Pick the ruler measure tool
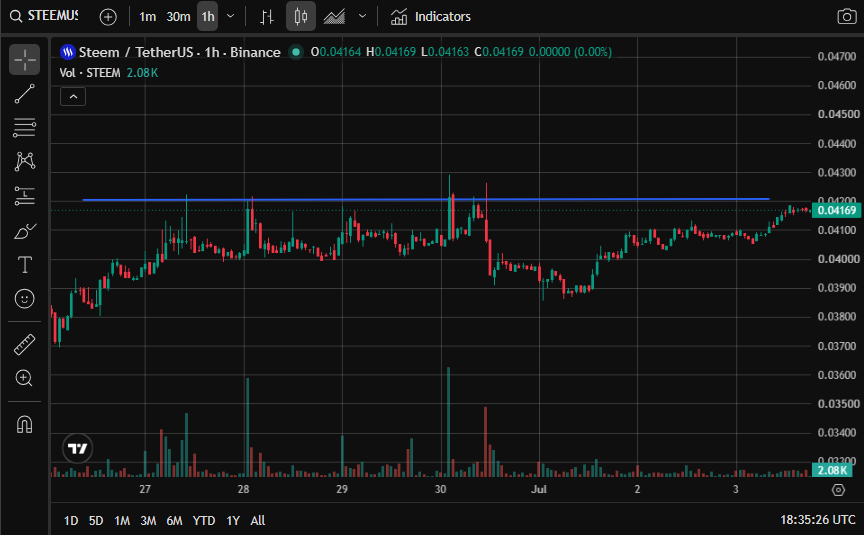The height and width of the screenshot is (535, 864). [24, 344]
